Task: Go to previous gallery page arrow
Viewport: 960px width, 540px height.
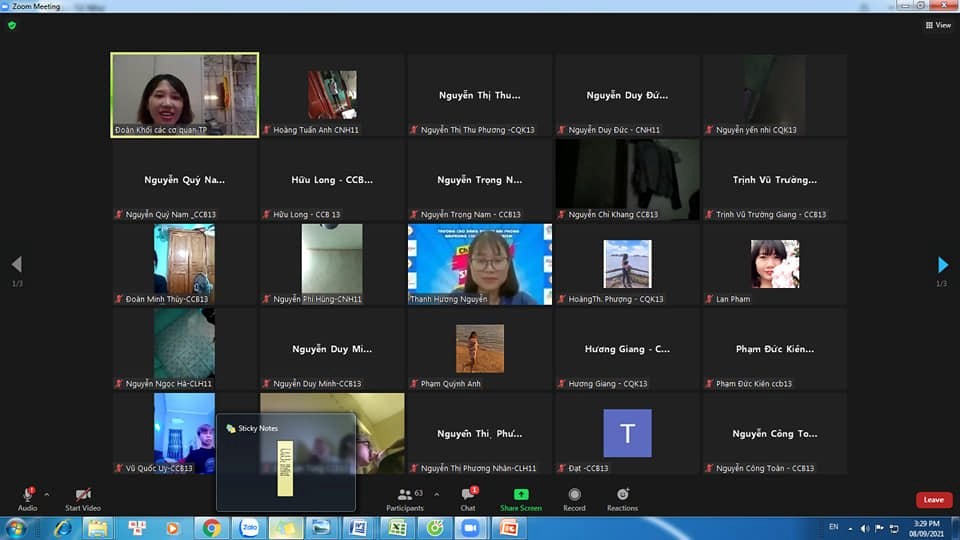Action: pos(17,264)
